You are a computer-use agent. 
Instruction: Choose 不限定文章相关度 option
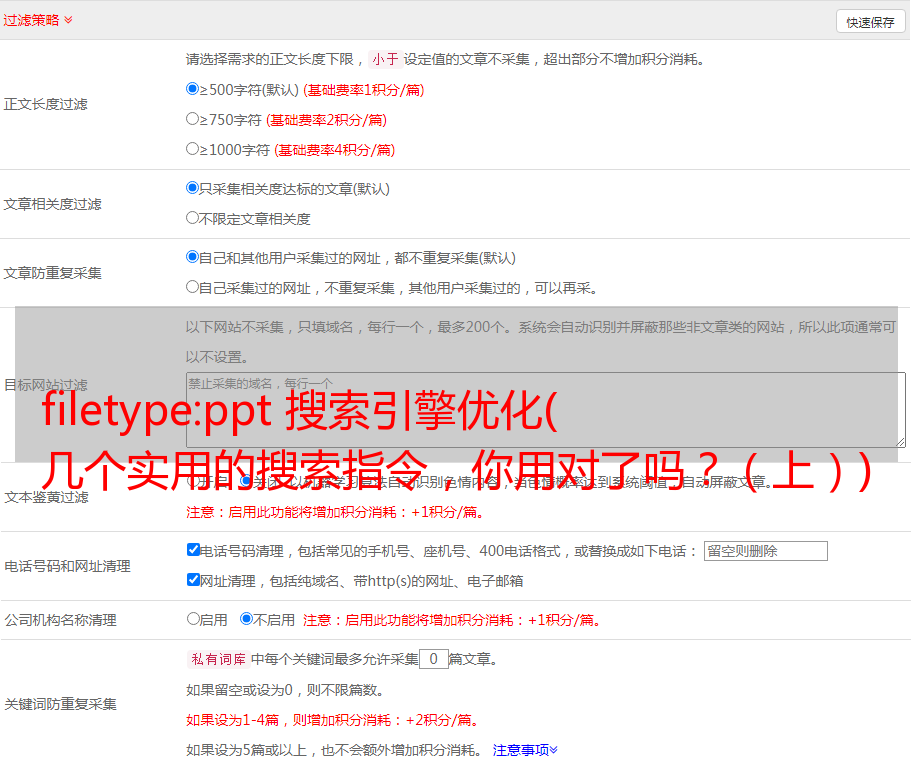(x=193, y=218)
